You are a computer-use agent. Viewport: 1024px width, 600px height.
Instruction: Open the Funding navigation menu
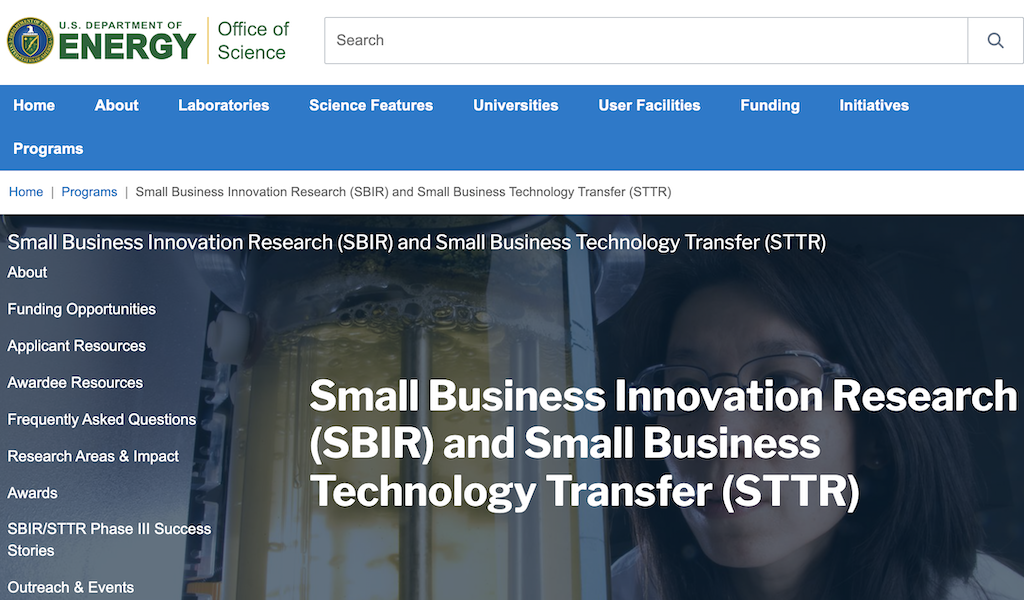(769, 105)
